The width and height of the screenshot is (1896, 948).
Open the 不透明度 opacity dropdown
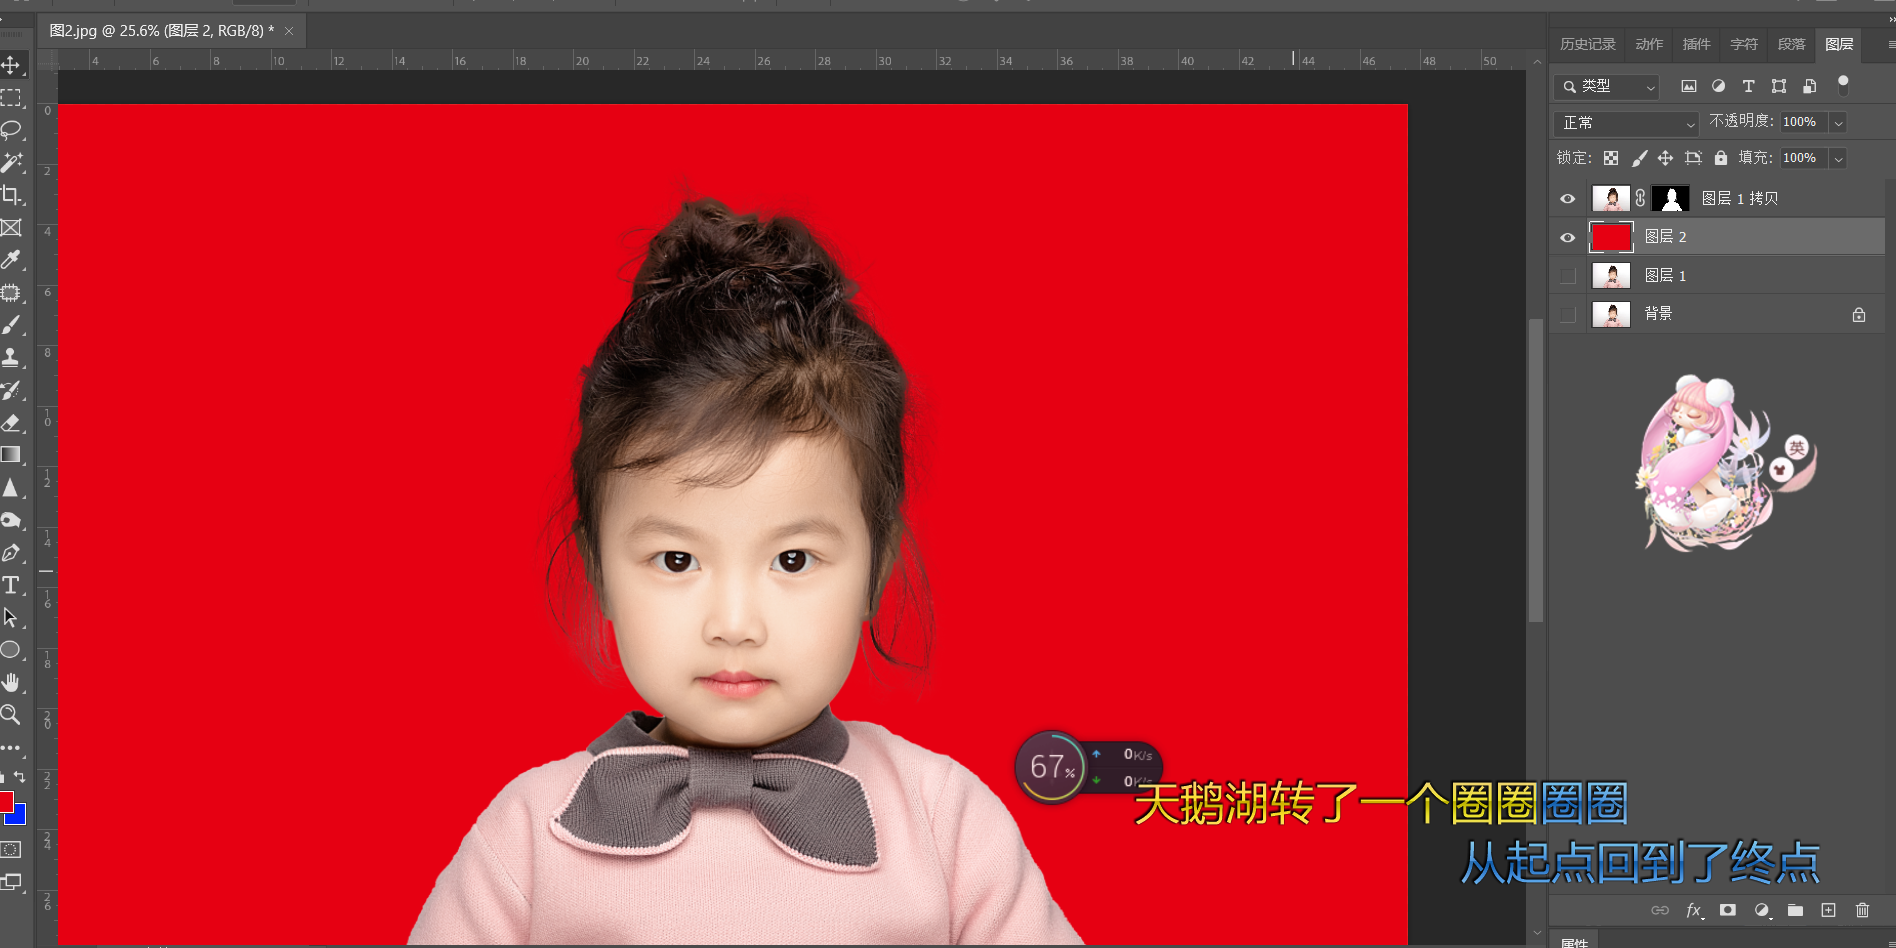[x=1838, y=122]
